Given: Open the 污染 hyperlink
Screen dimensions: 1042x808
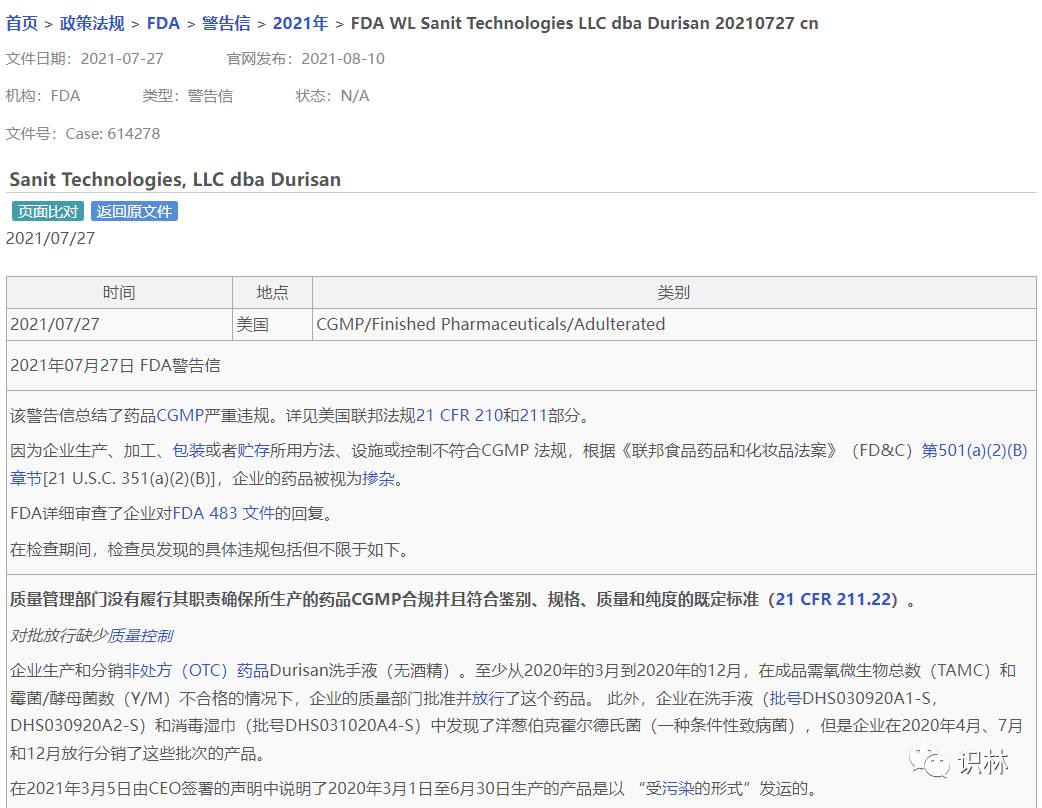Looking at the screenshot, I should pos(678,789).
